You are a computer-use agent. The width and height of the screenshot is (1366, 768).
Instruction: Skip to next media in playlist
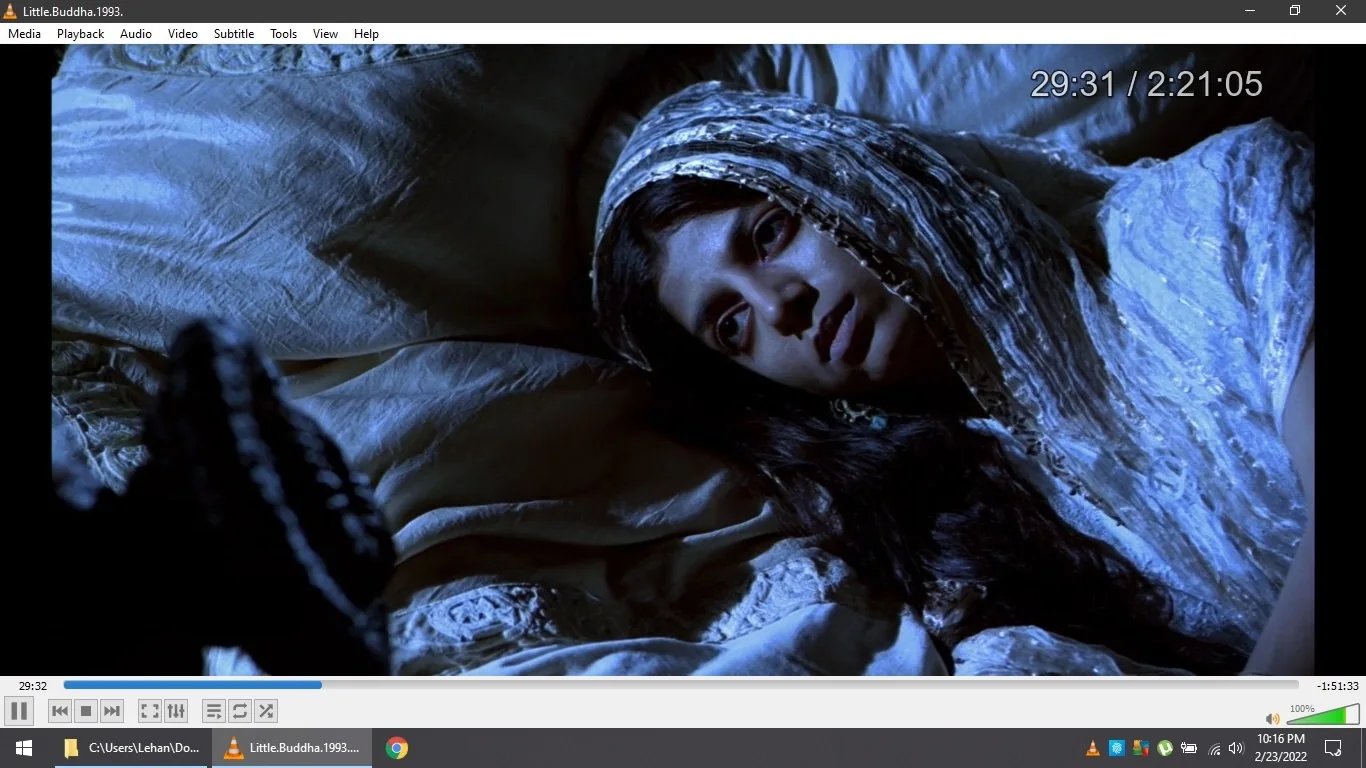click(x=112, y=711)
